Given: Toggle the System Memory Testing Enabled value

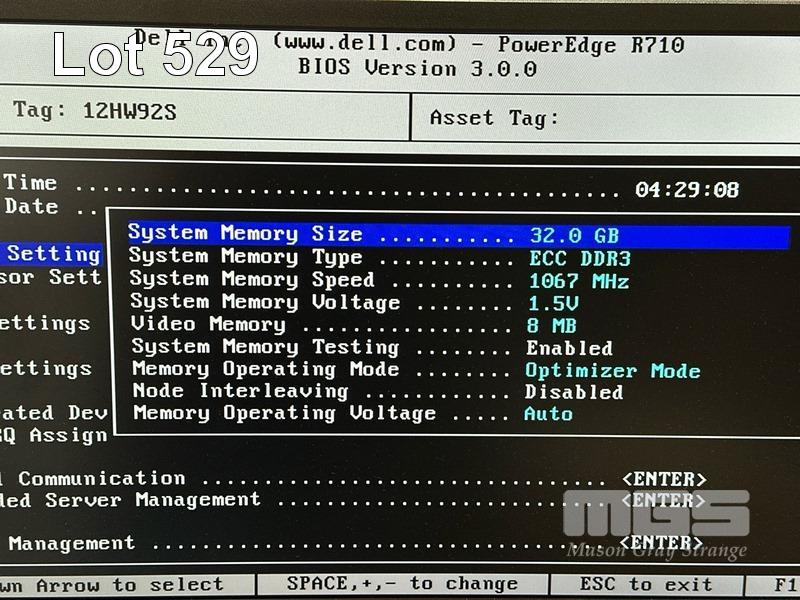Looking at the screenshot, I should (569, 348).
